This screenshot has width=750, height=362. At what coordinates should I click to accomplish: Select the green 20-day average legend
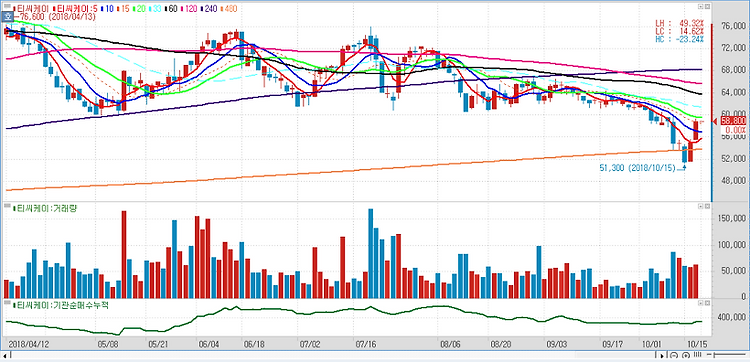[139, 9]
